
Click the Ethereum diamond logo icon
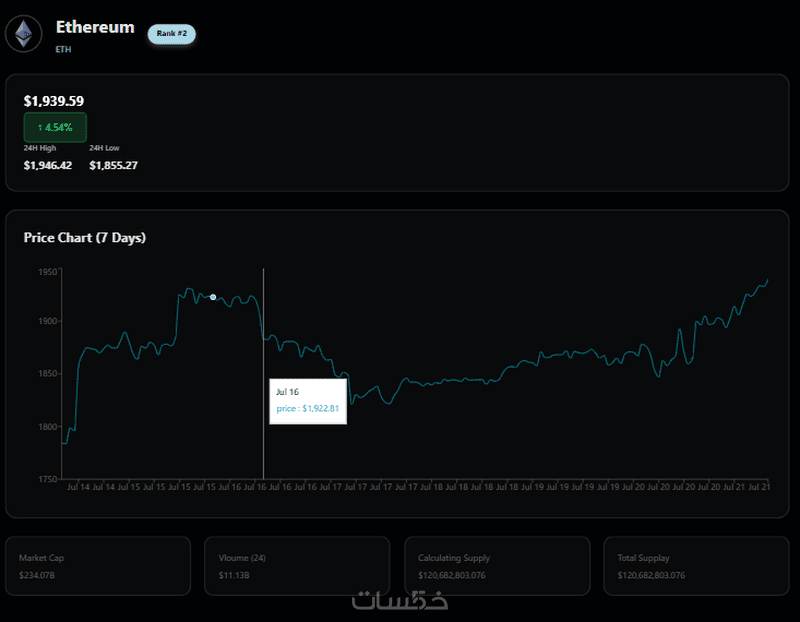tap(23, 34)
